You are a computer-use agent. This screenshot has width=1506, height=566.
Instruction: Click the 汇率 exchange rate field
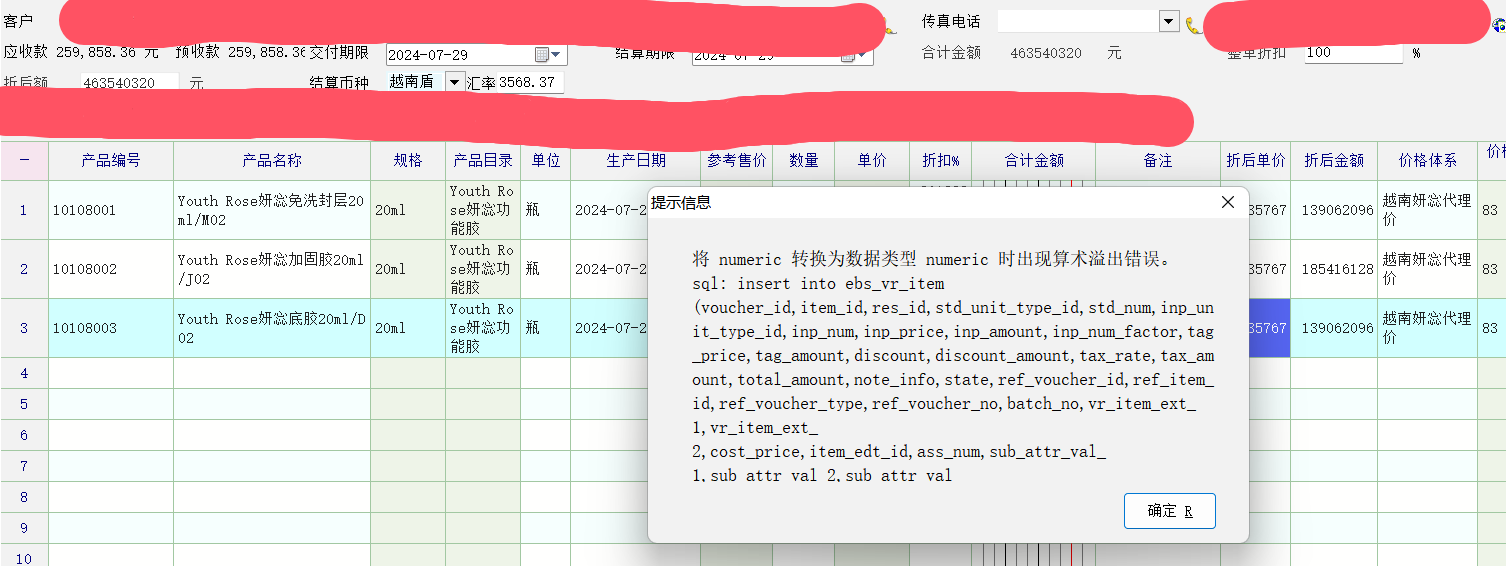(530, 83)
